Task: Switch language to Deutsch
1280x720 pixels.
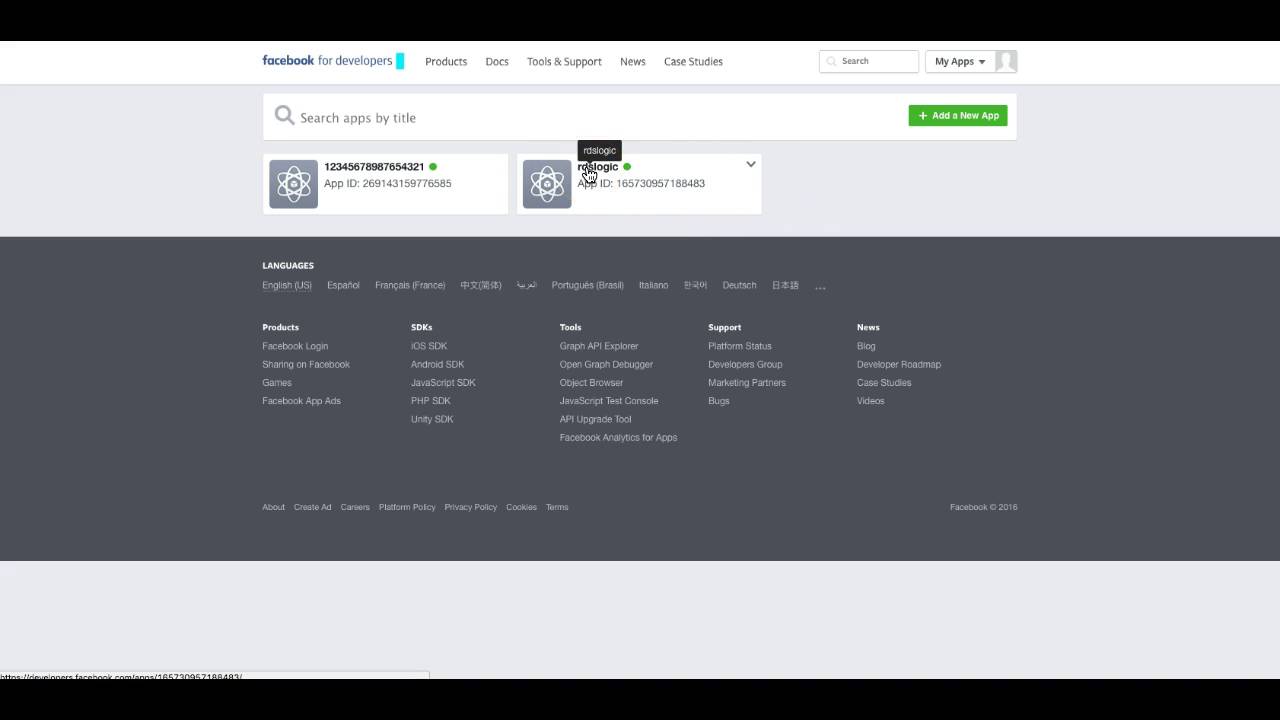Action: pyautogui.click(x=740, y=285)
